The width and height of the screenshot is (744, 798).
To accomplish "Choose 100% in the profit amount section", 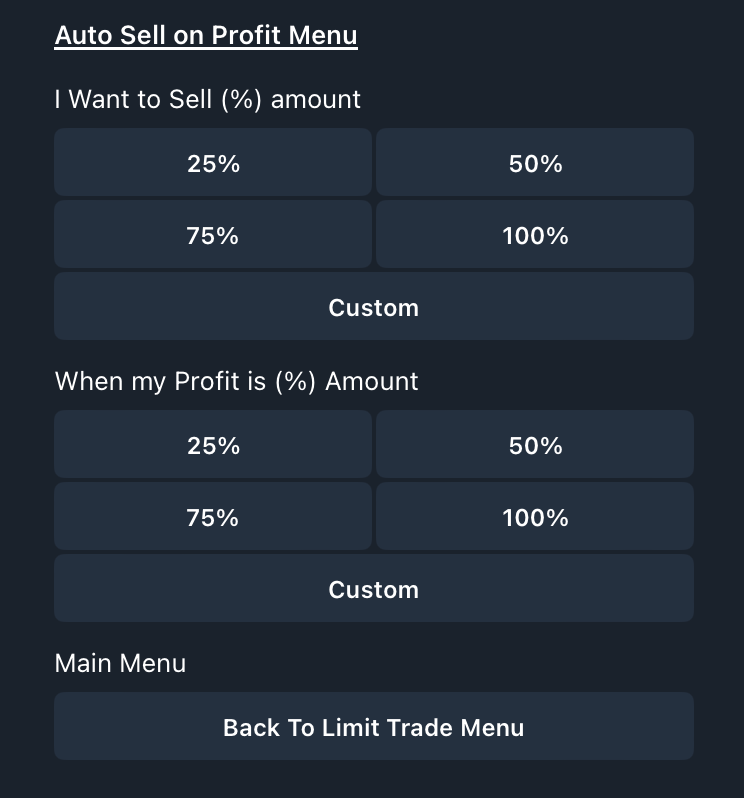I will coord(535,517).
